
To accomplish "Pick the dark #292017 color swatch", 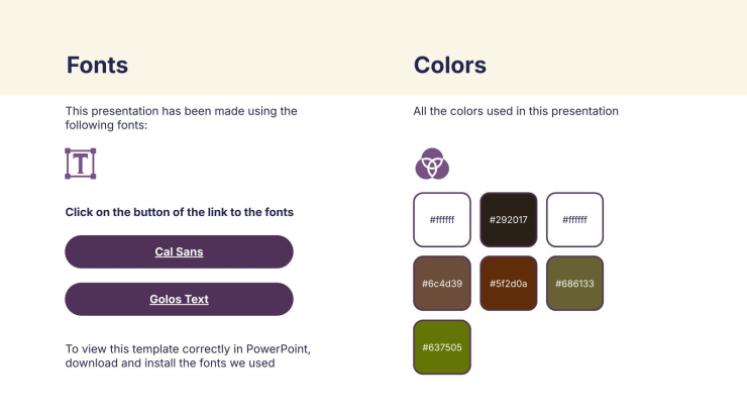I will tap(508, 219).
